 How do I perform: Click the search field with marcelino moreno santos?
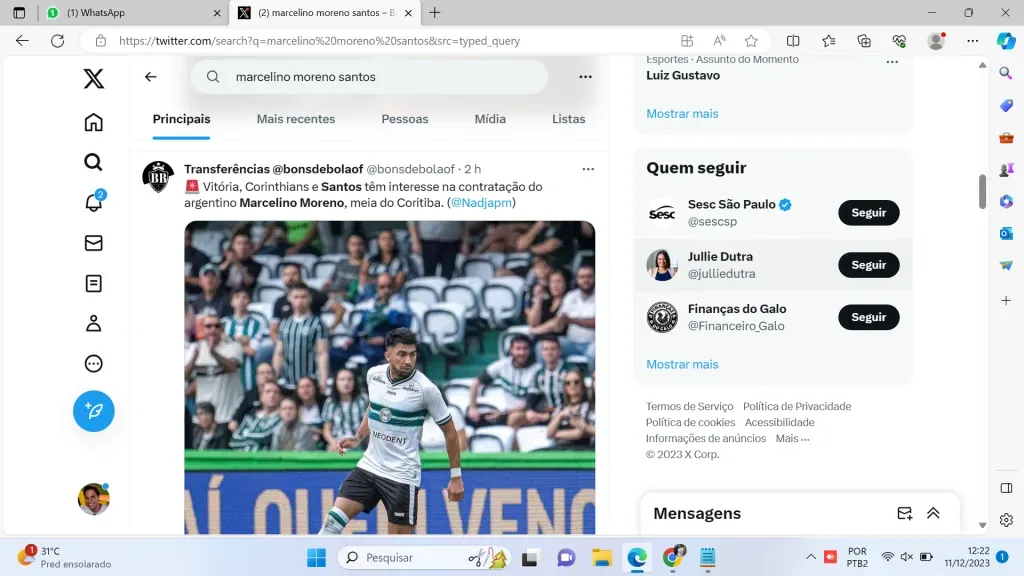click(x=380, y=77)
